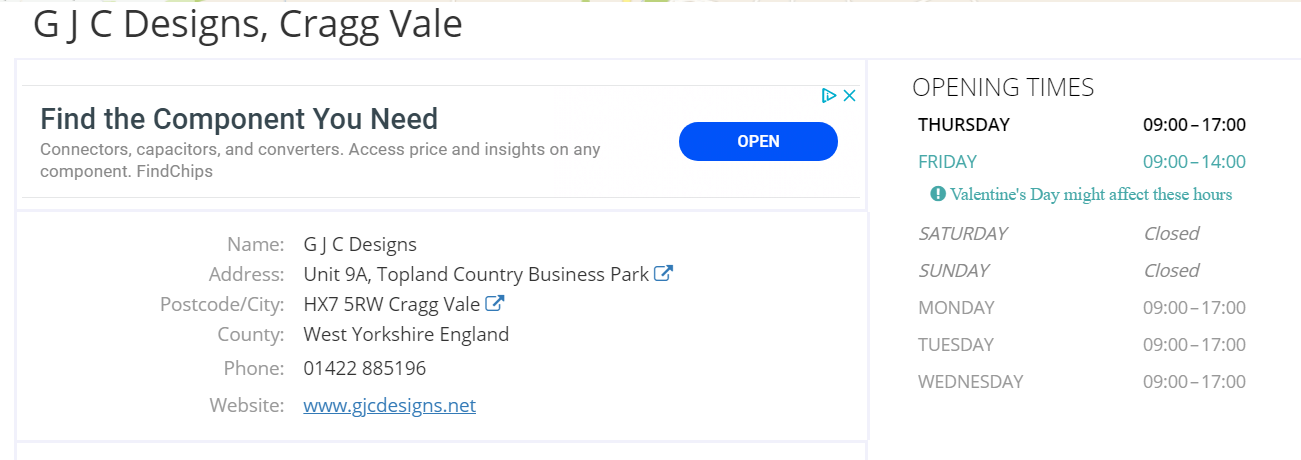Screen dimensions: 1301x460
Task: Click the external link icon beside the address
Action: [663, 273]
